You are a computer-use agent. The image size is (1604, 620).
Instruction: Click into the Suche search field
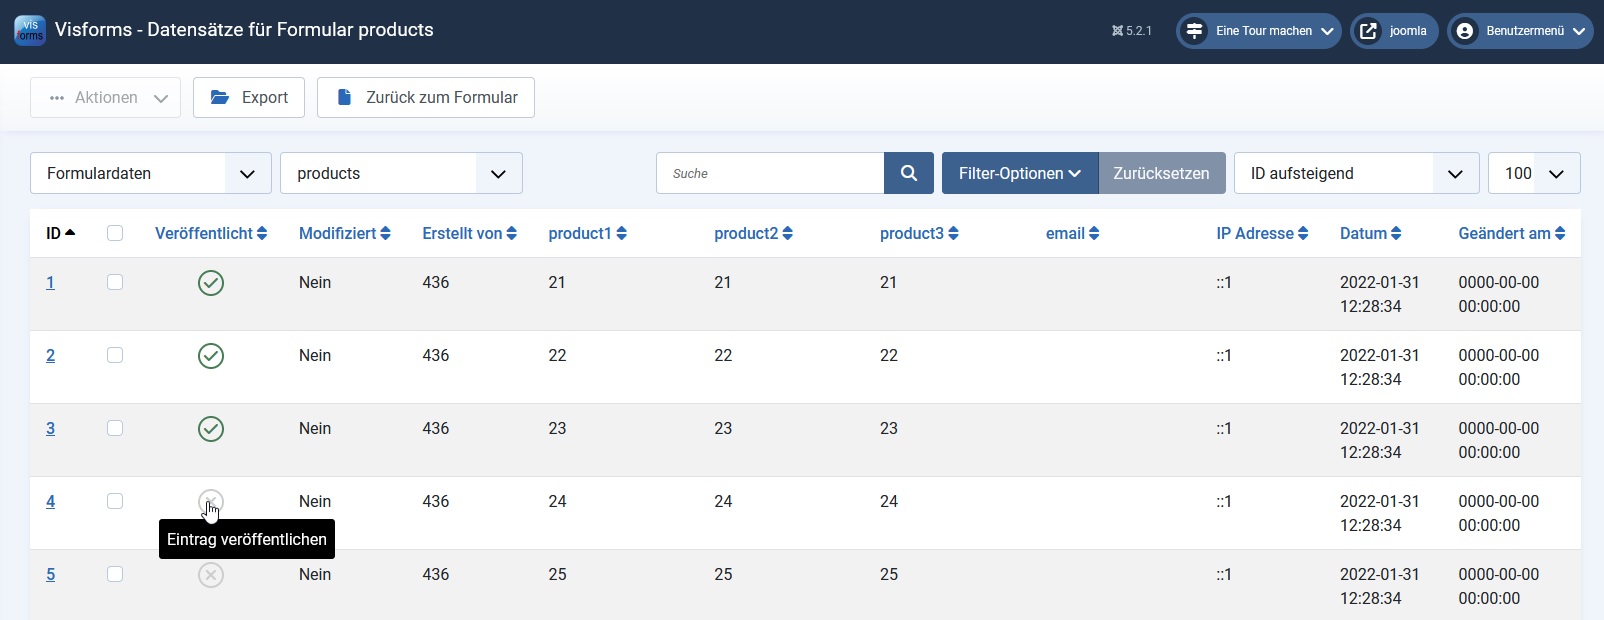(770, 173)
